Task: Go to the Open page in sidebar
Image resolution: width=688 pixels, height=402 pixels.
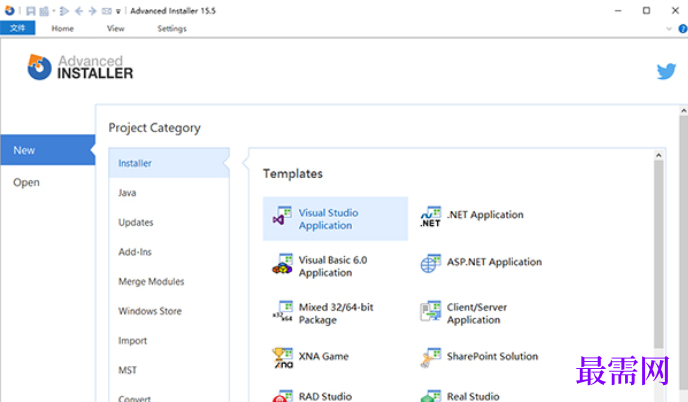Action: (x=27, y=182)
